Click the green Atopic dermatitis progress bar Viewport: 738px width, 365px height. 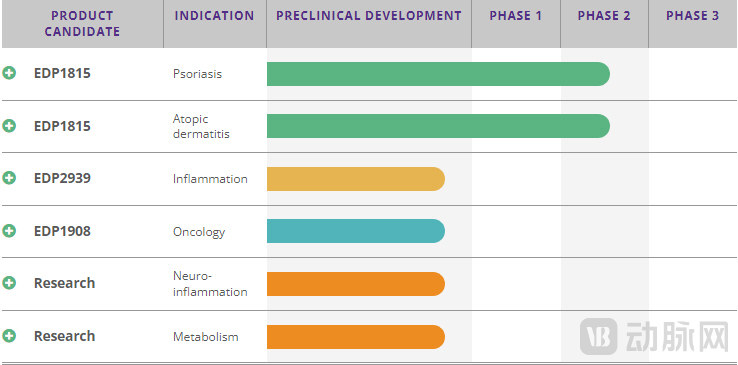pyautogui.click(x=438, y=126)
